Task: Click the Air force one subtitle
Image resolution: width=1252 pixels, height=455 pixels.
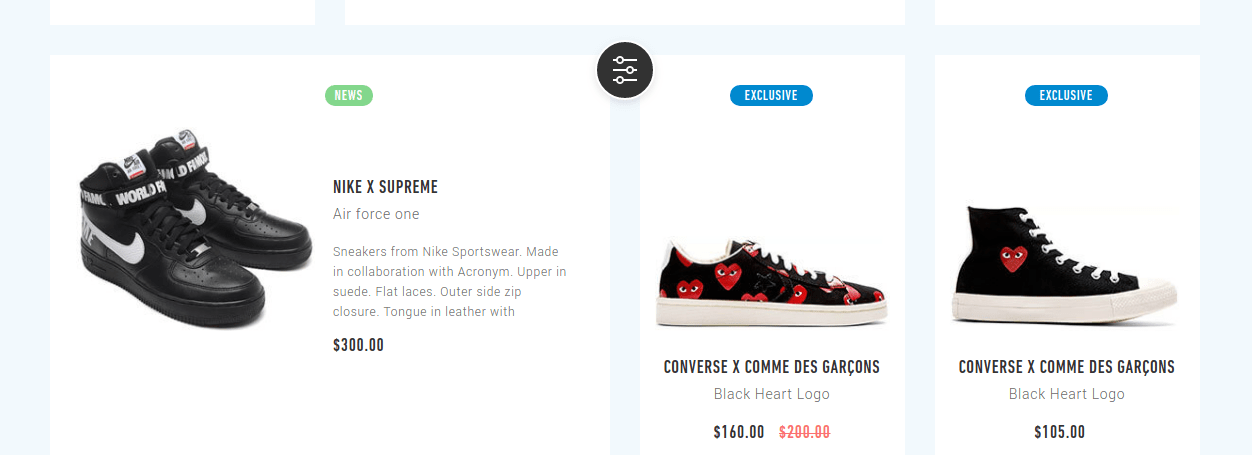Action: [376, 214]
